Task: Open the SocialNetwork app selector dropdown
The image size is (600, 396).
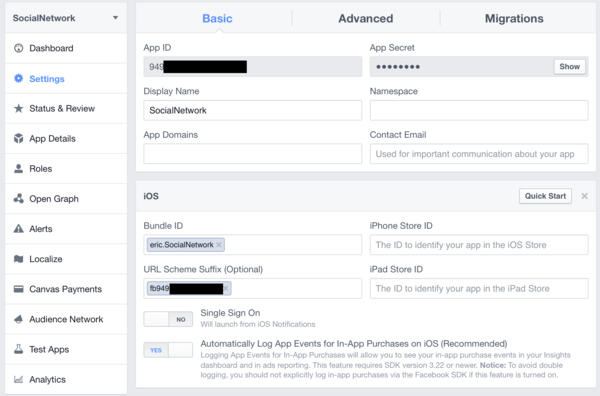Action: click(66, 18)
